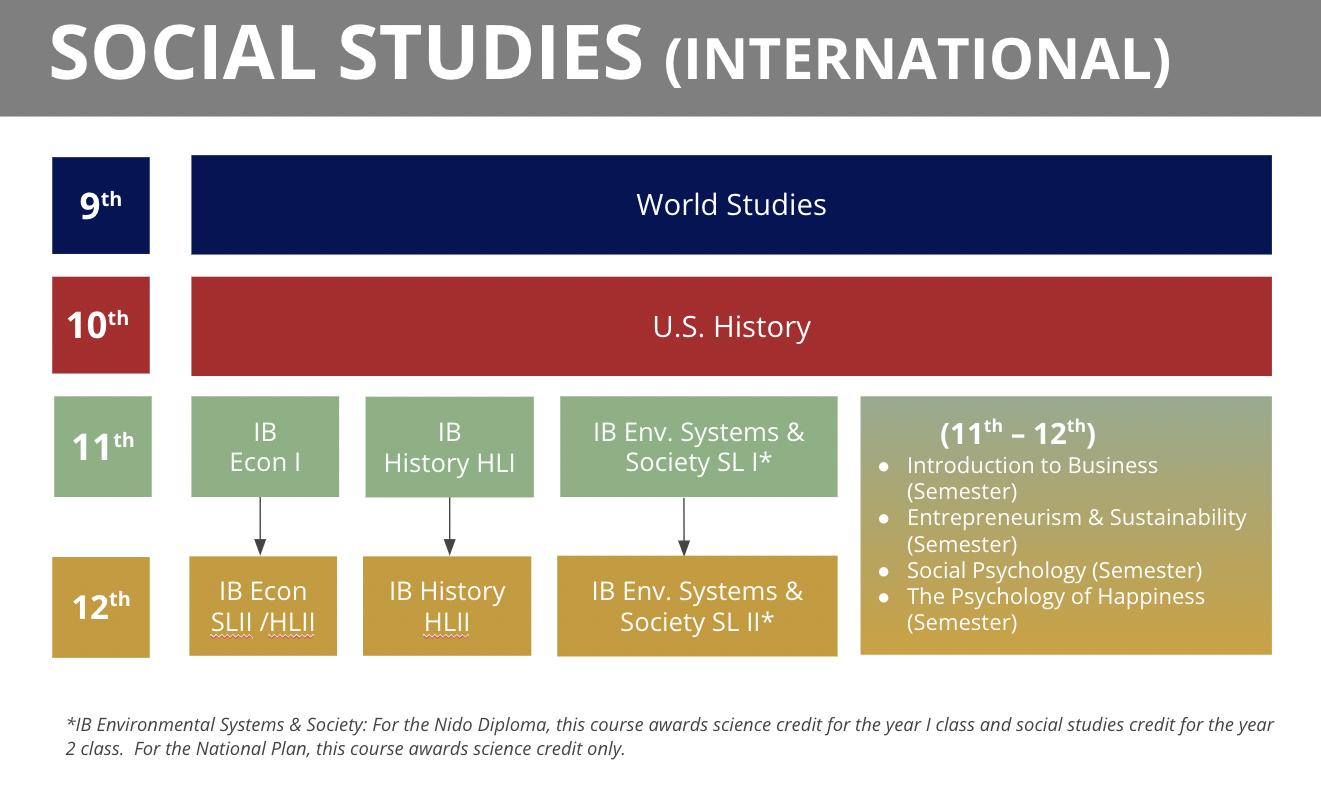Select the IB Econ SLII /HLII box

coord(263,606)
